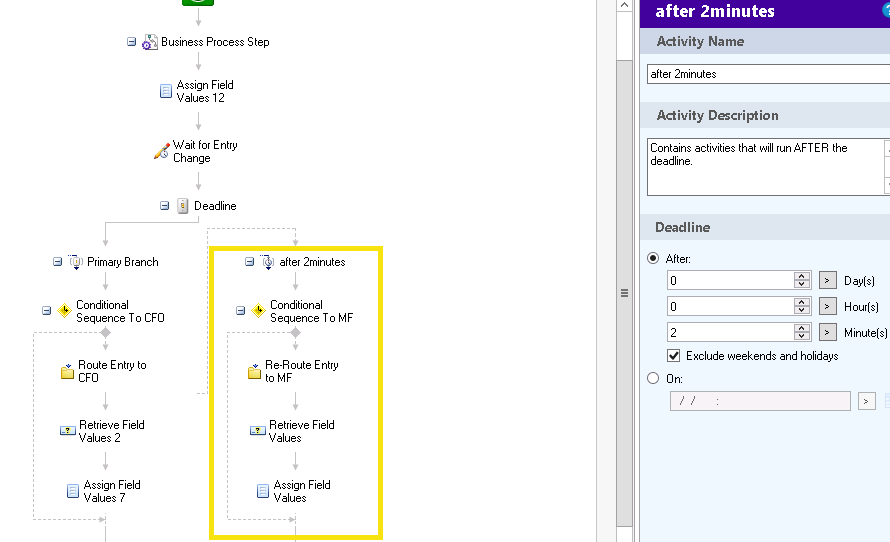Decrease the Minute(s) value with down arrow
890x542 pixels.
(x=802, y=337)
